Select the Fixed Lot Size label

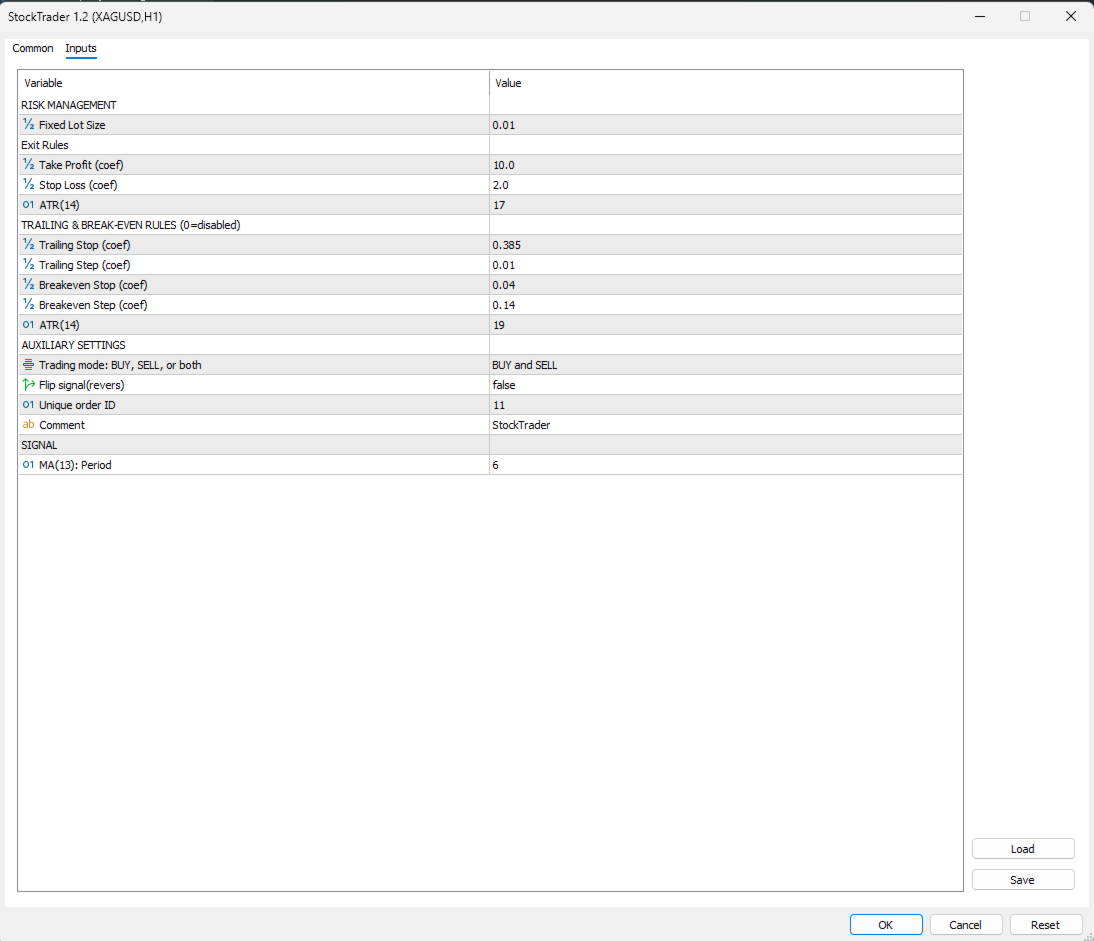[x=72, y=125]
